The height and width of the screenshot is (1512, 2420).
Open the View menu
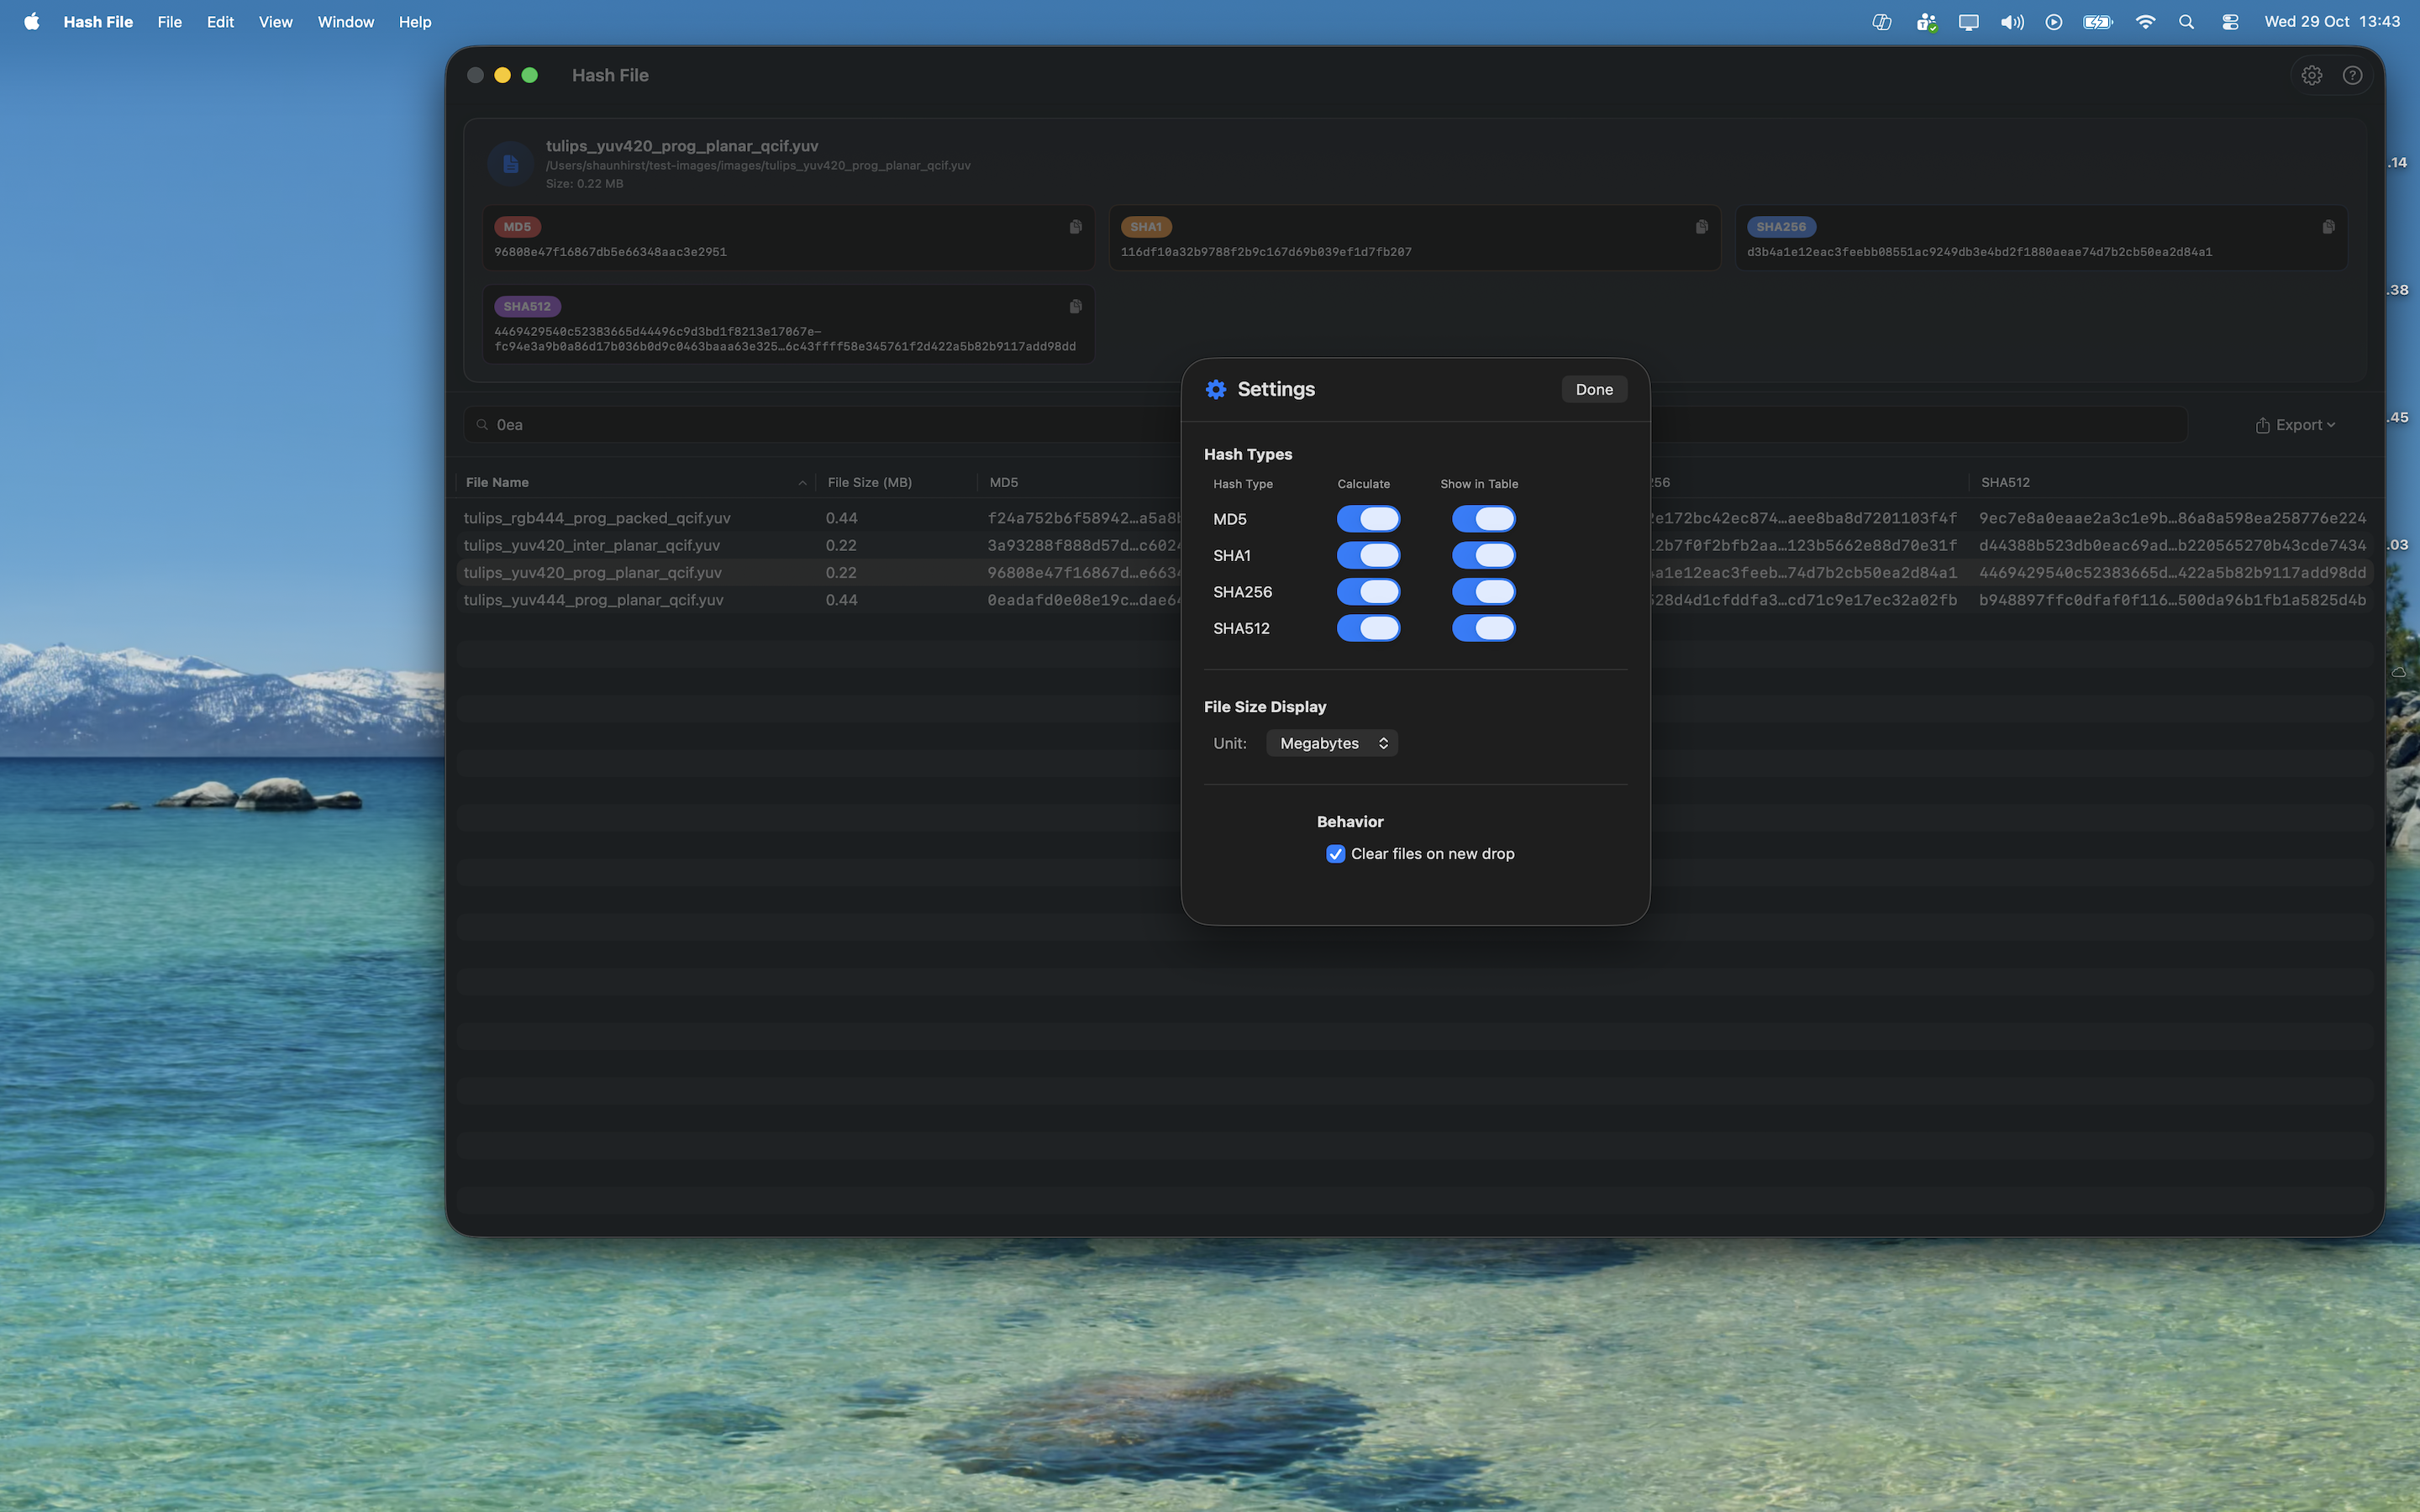tap(275, 22)
